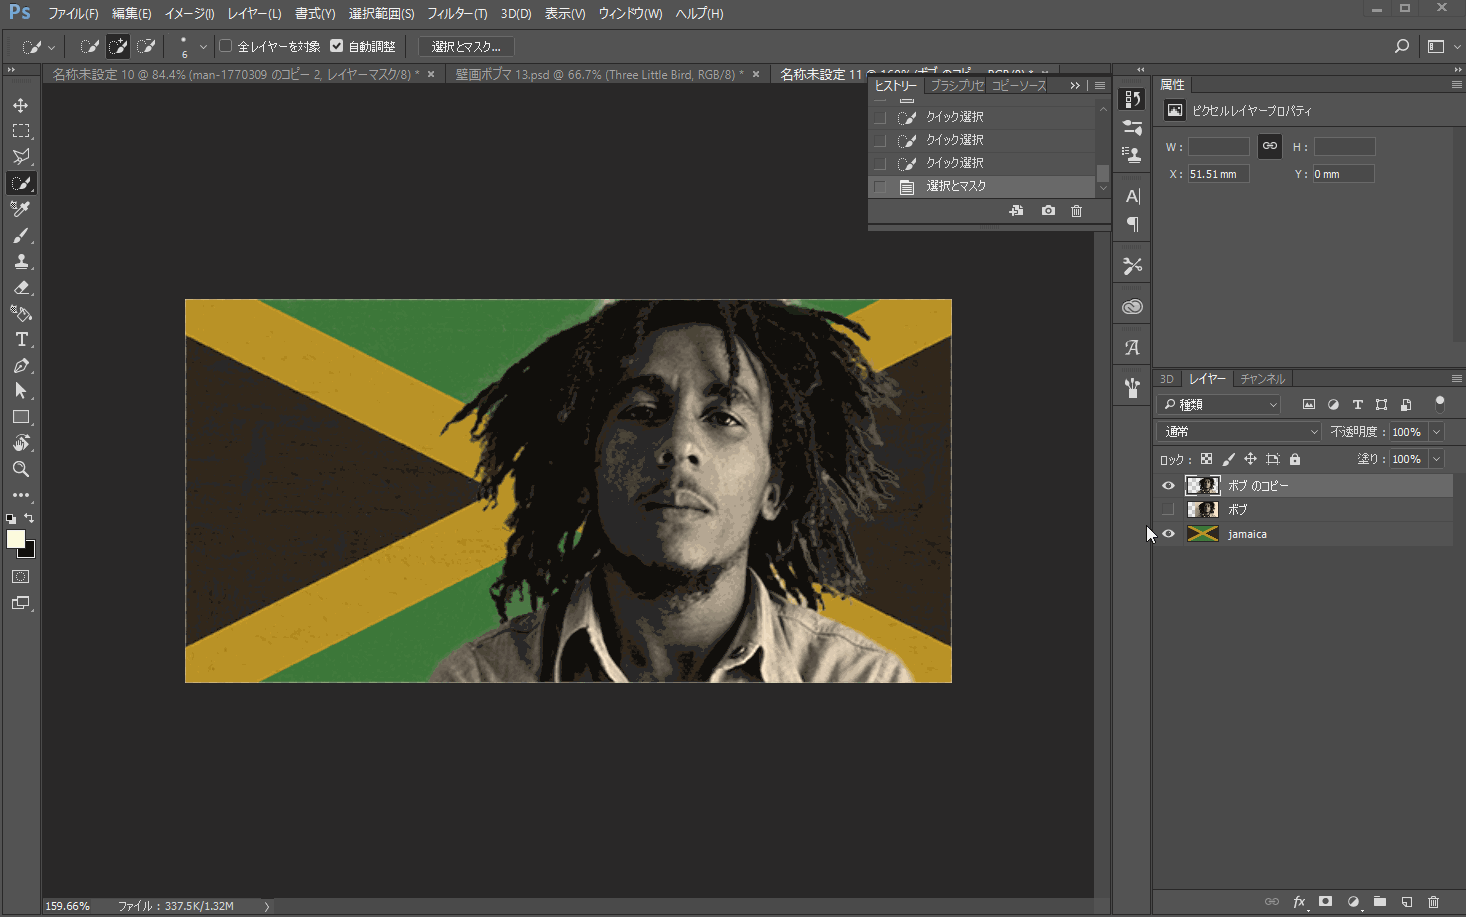Open the イメージ(I) menu
Viewport: 1466px width, 917px height.
[x=189, y=14]
